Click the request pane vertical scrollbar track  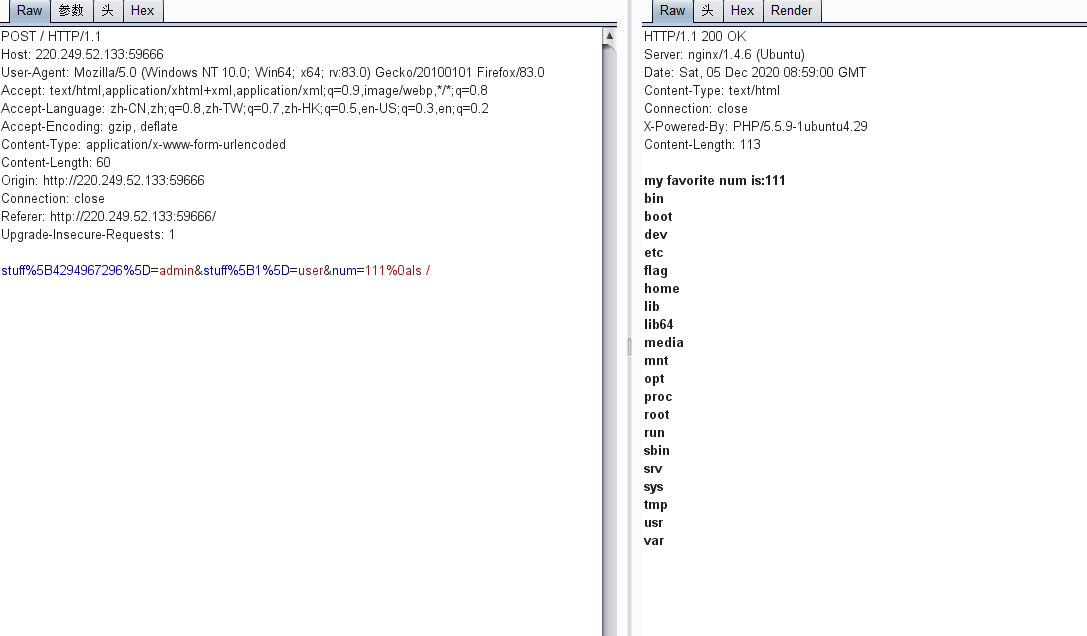coord(609,340)
